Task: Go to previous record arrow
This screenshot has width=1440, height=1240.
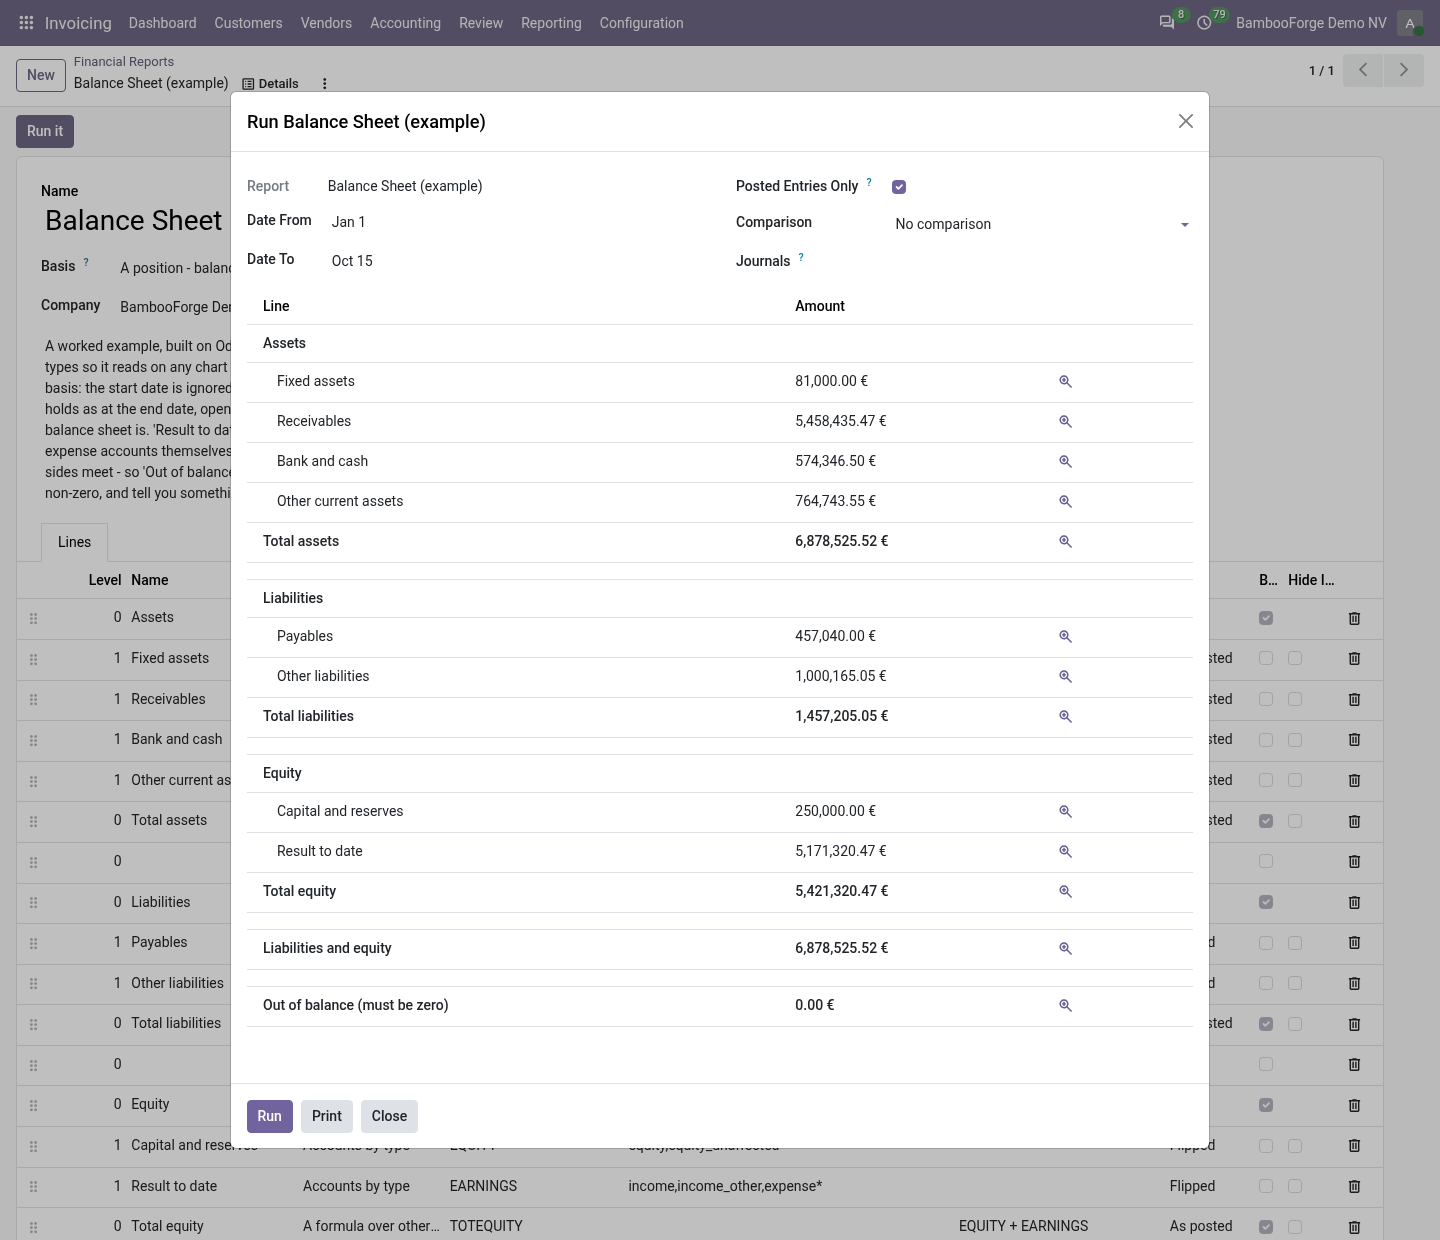Action: tap(1363, 70)
